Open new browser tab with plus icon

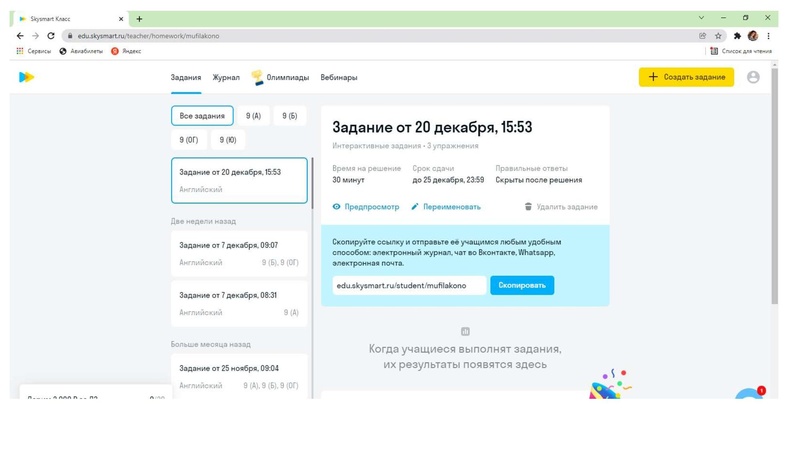139,19
